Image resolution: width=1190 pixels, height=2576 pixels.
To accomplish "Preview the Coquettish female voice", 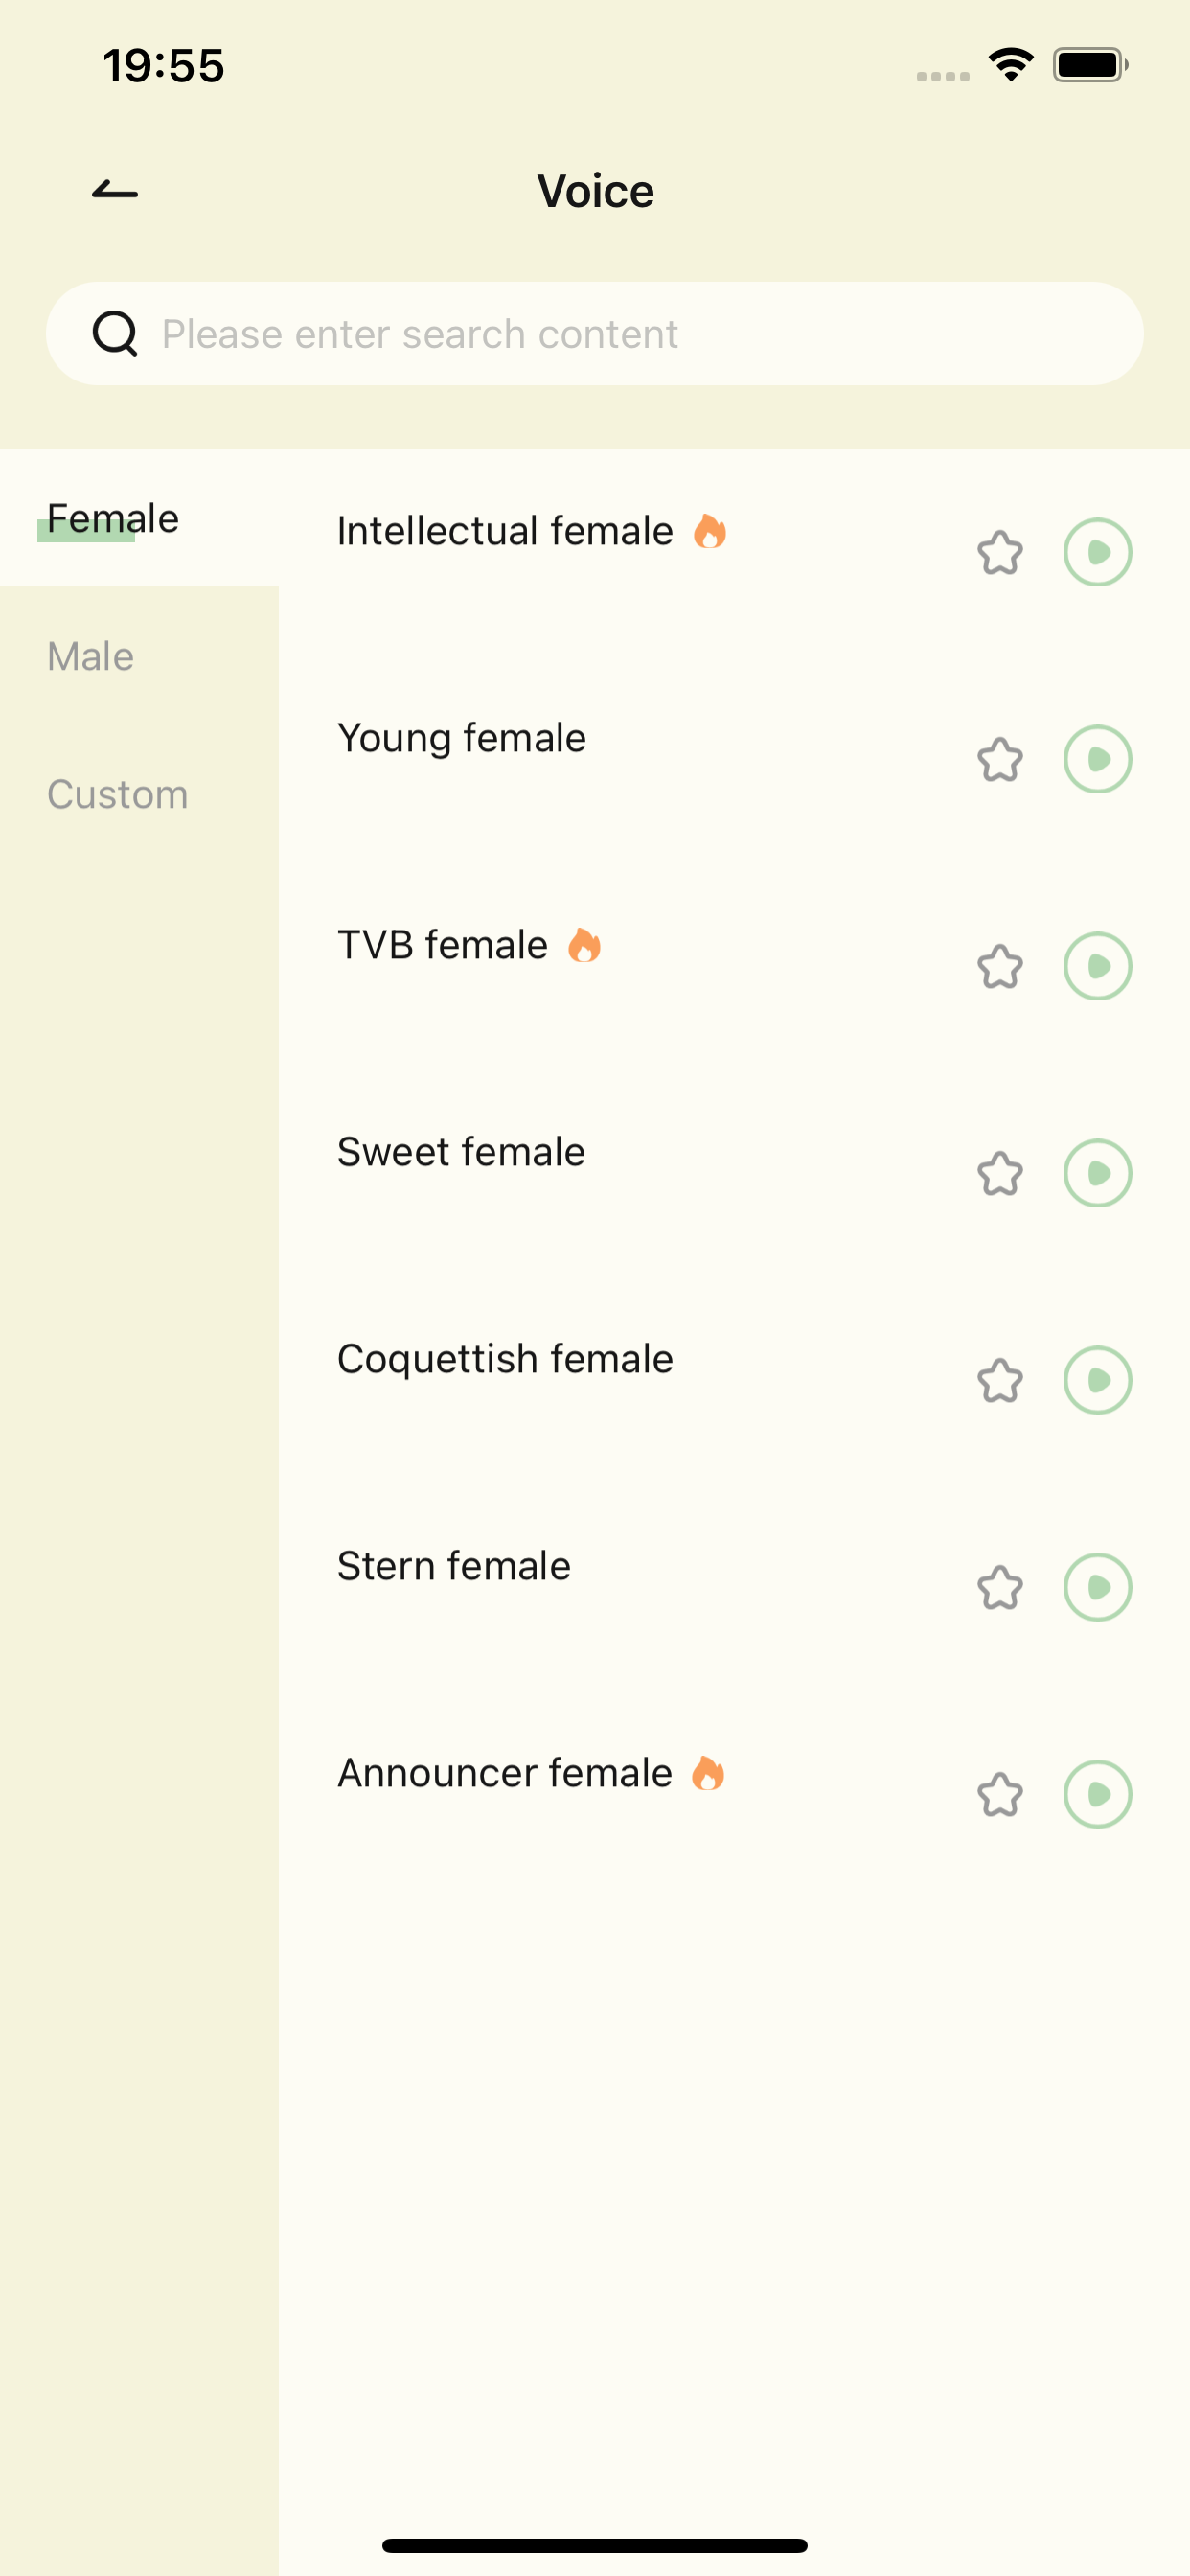I will coord(1097,1380).
